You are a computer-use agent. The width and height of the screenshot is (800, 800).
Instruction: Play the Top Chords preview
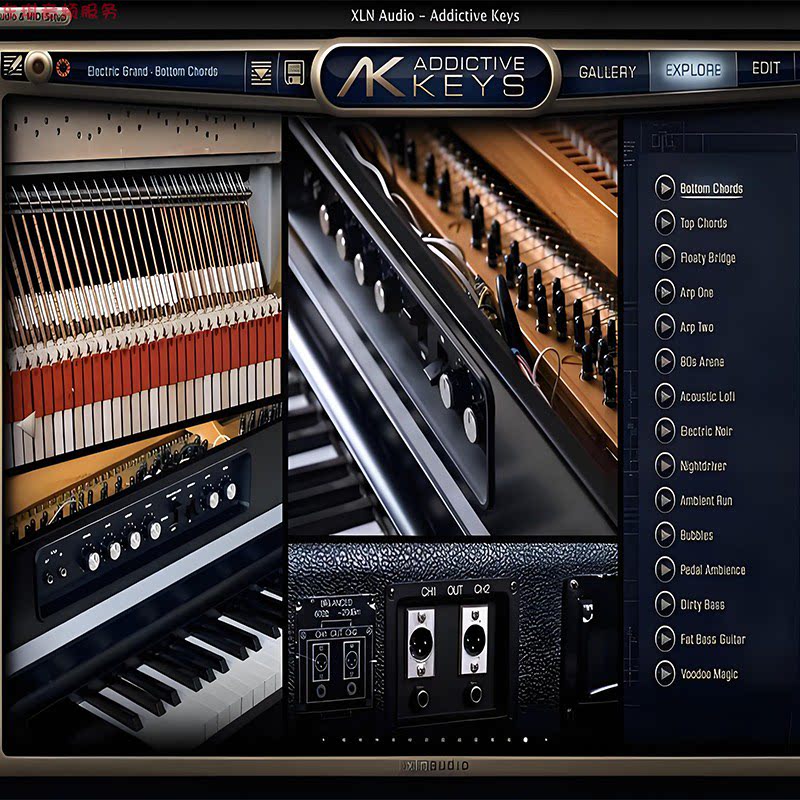point(665,222)
